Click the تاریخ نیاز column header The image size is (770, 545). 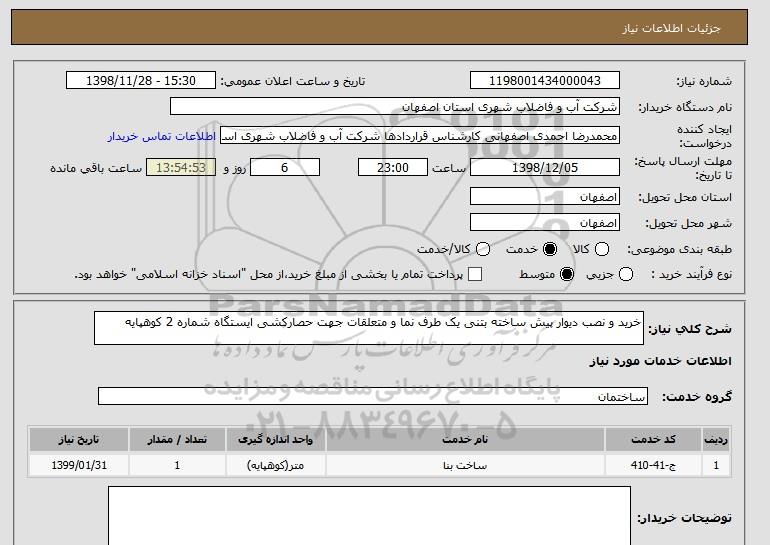79,439
